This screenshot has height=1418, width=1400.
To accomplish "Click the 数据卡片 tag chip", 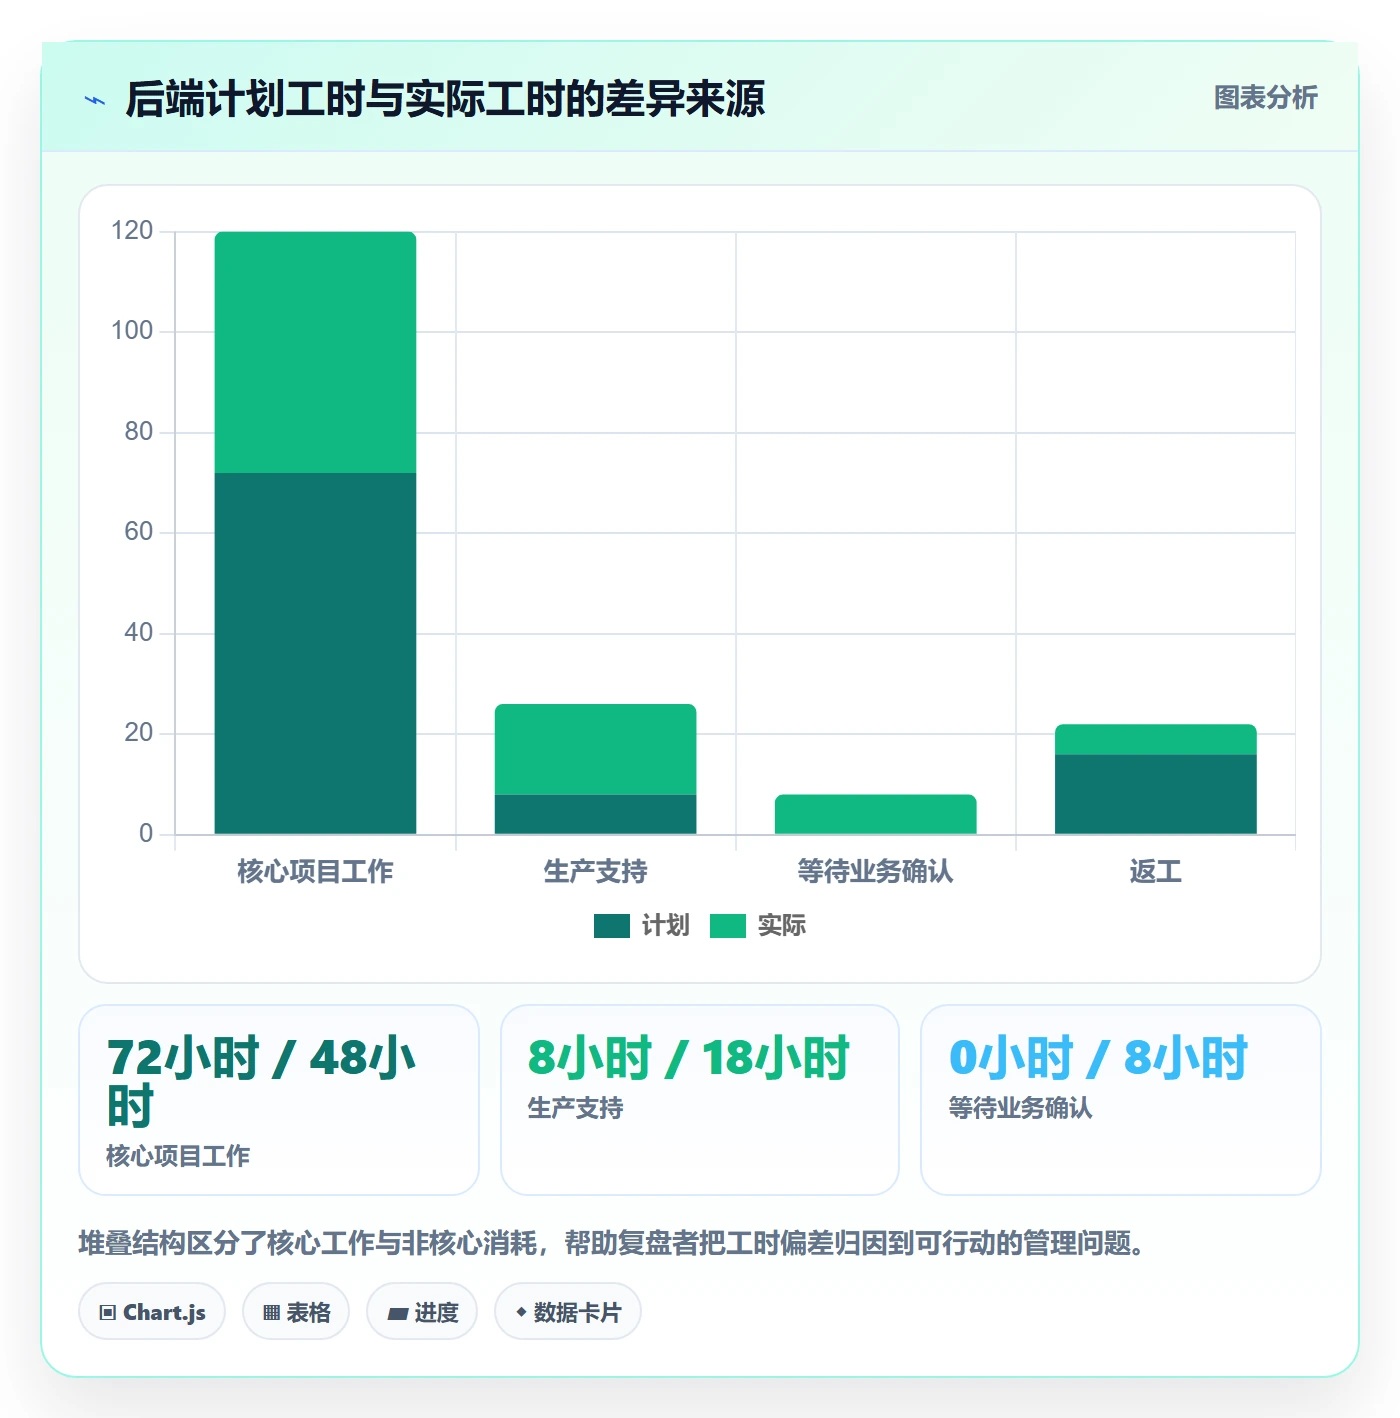I will [x=568, y=1312].
